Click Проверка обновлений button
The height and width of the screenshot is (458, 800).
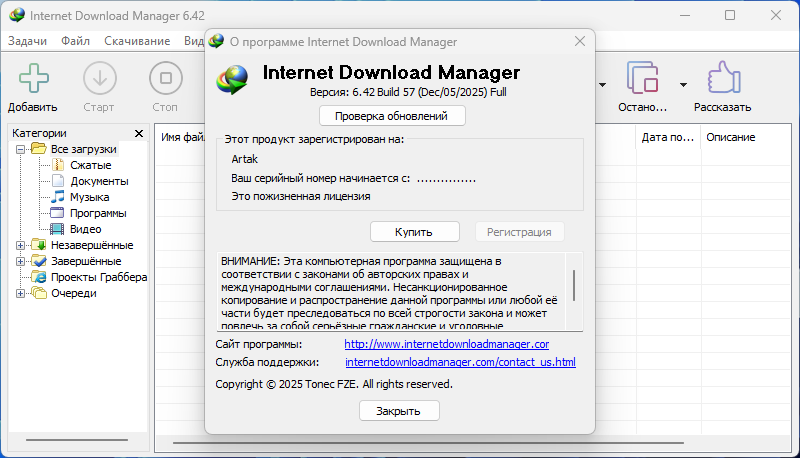click(x=392, y=116)
